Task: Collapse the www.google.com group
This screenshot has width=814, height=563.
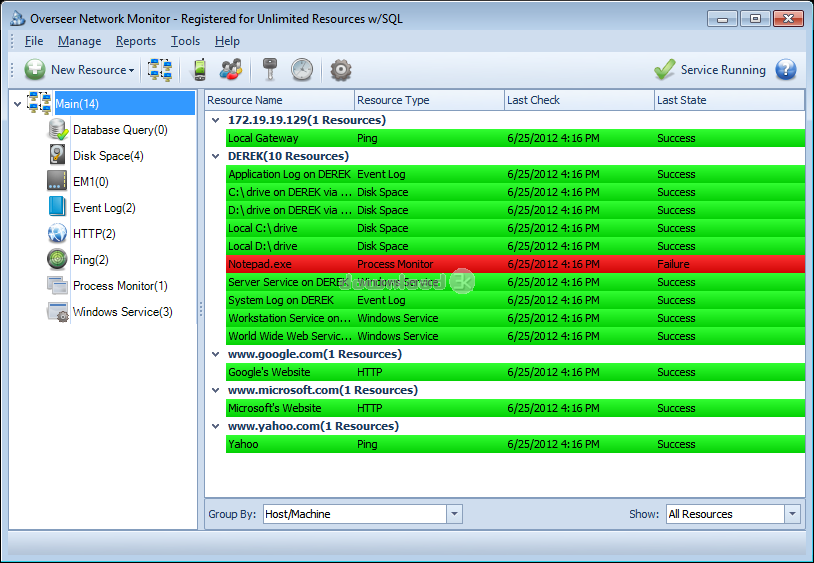Action: 215,354
